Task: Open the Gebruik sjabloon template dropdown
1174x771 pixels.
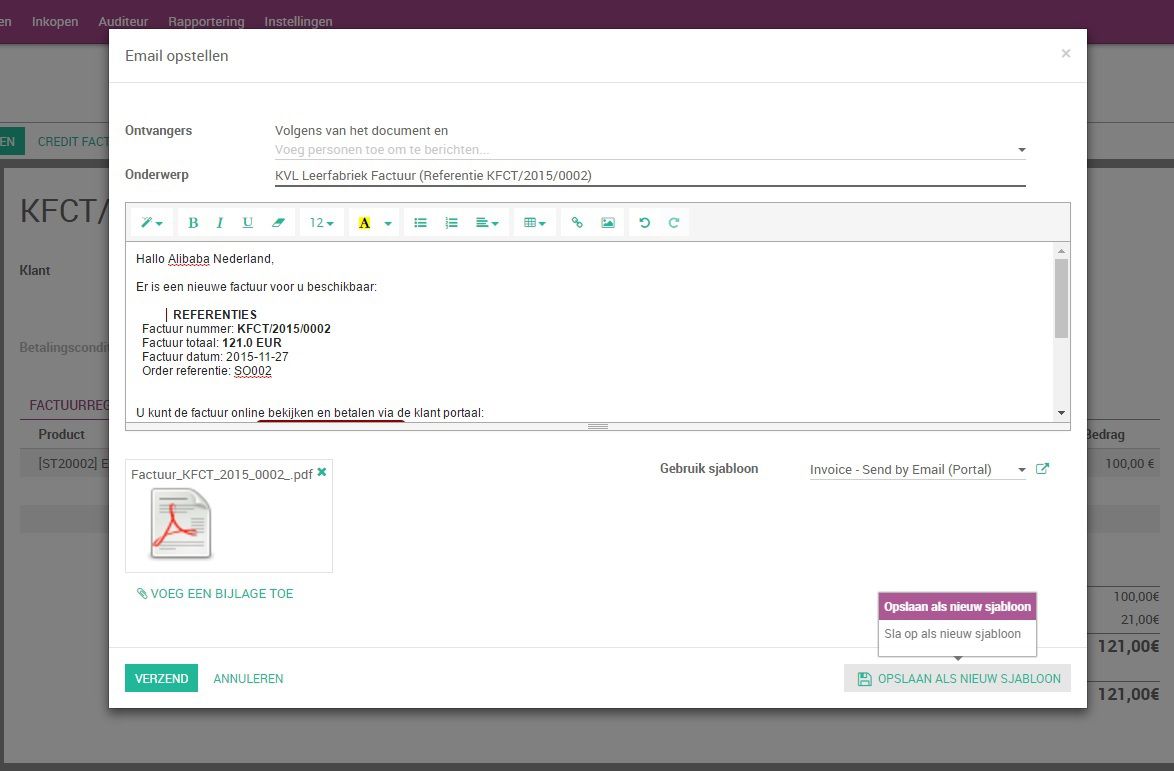Action: [916, 469]
